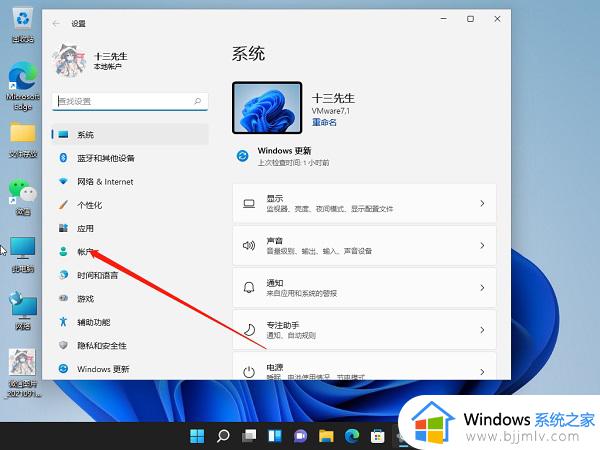Viewport: 600px width, 450px height.
Task: Click the accounts person icon
Action: coord(63,251)
